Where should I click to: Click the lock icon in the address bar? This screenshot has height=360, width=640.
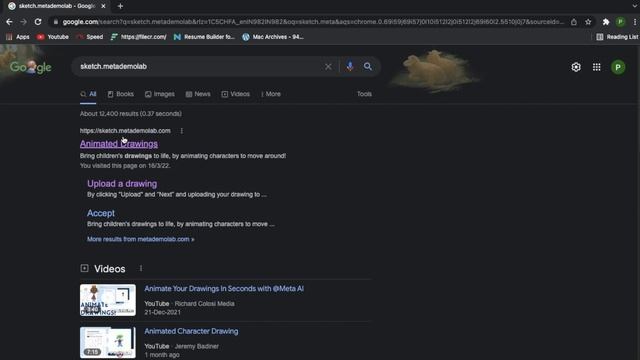[x=56, y=22]
